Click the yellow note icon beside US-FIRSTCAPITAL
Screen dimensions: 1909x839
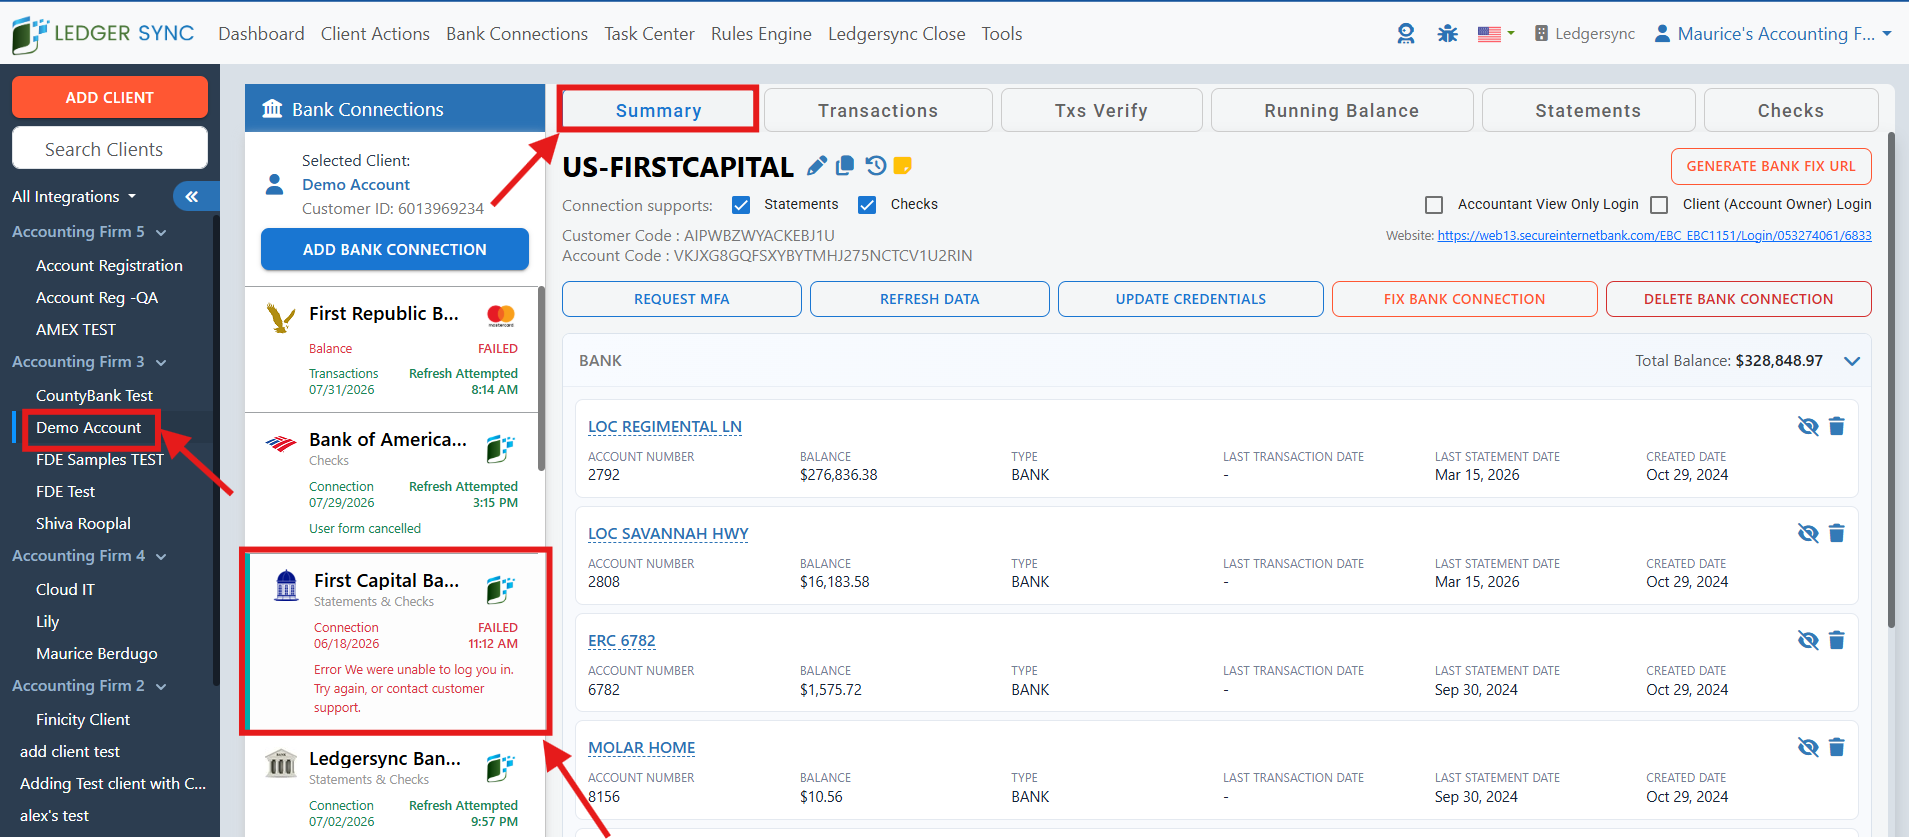pos(902,165)
